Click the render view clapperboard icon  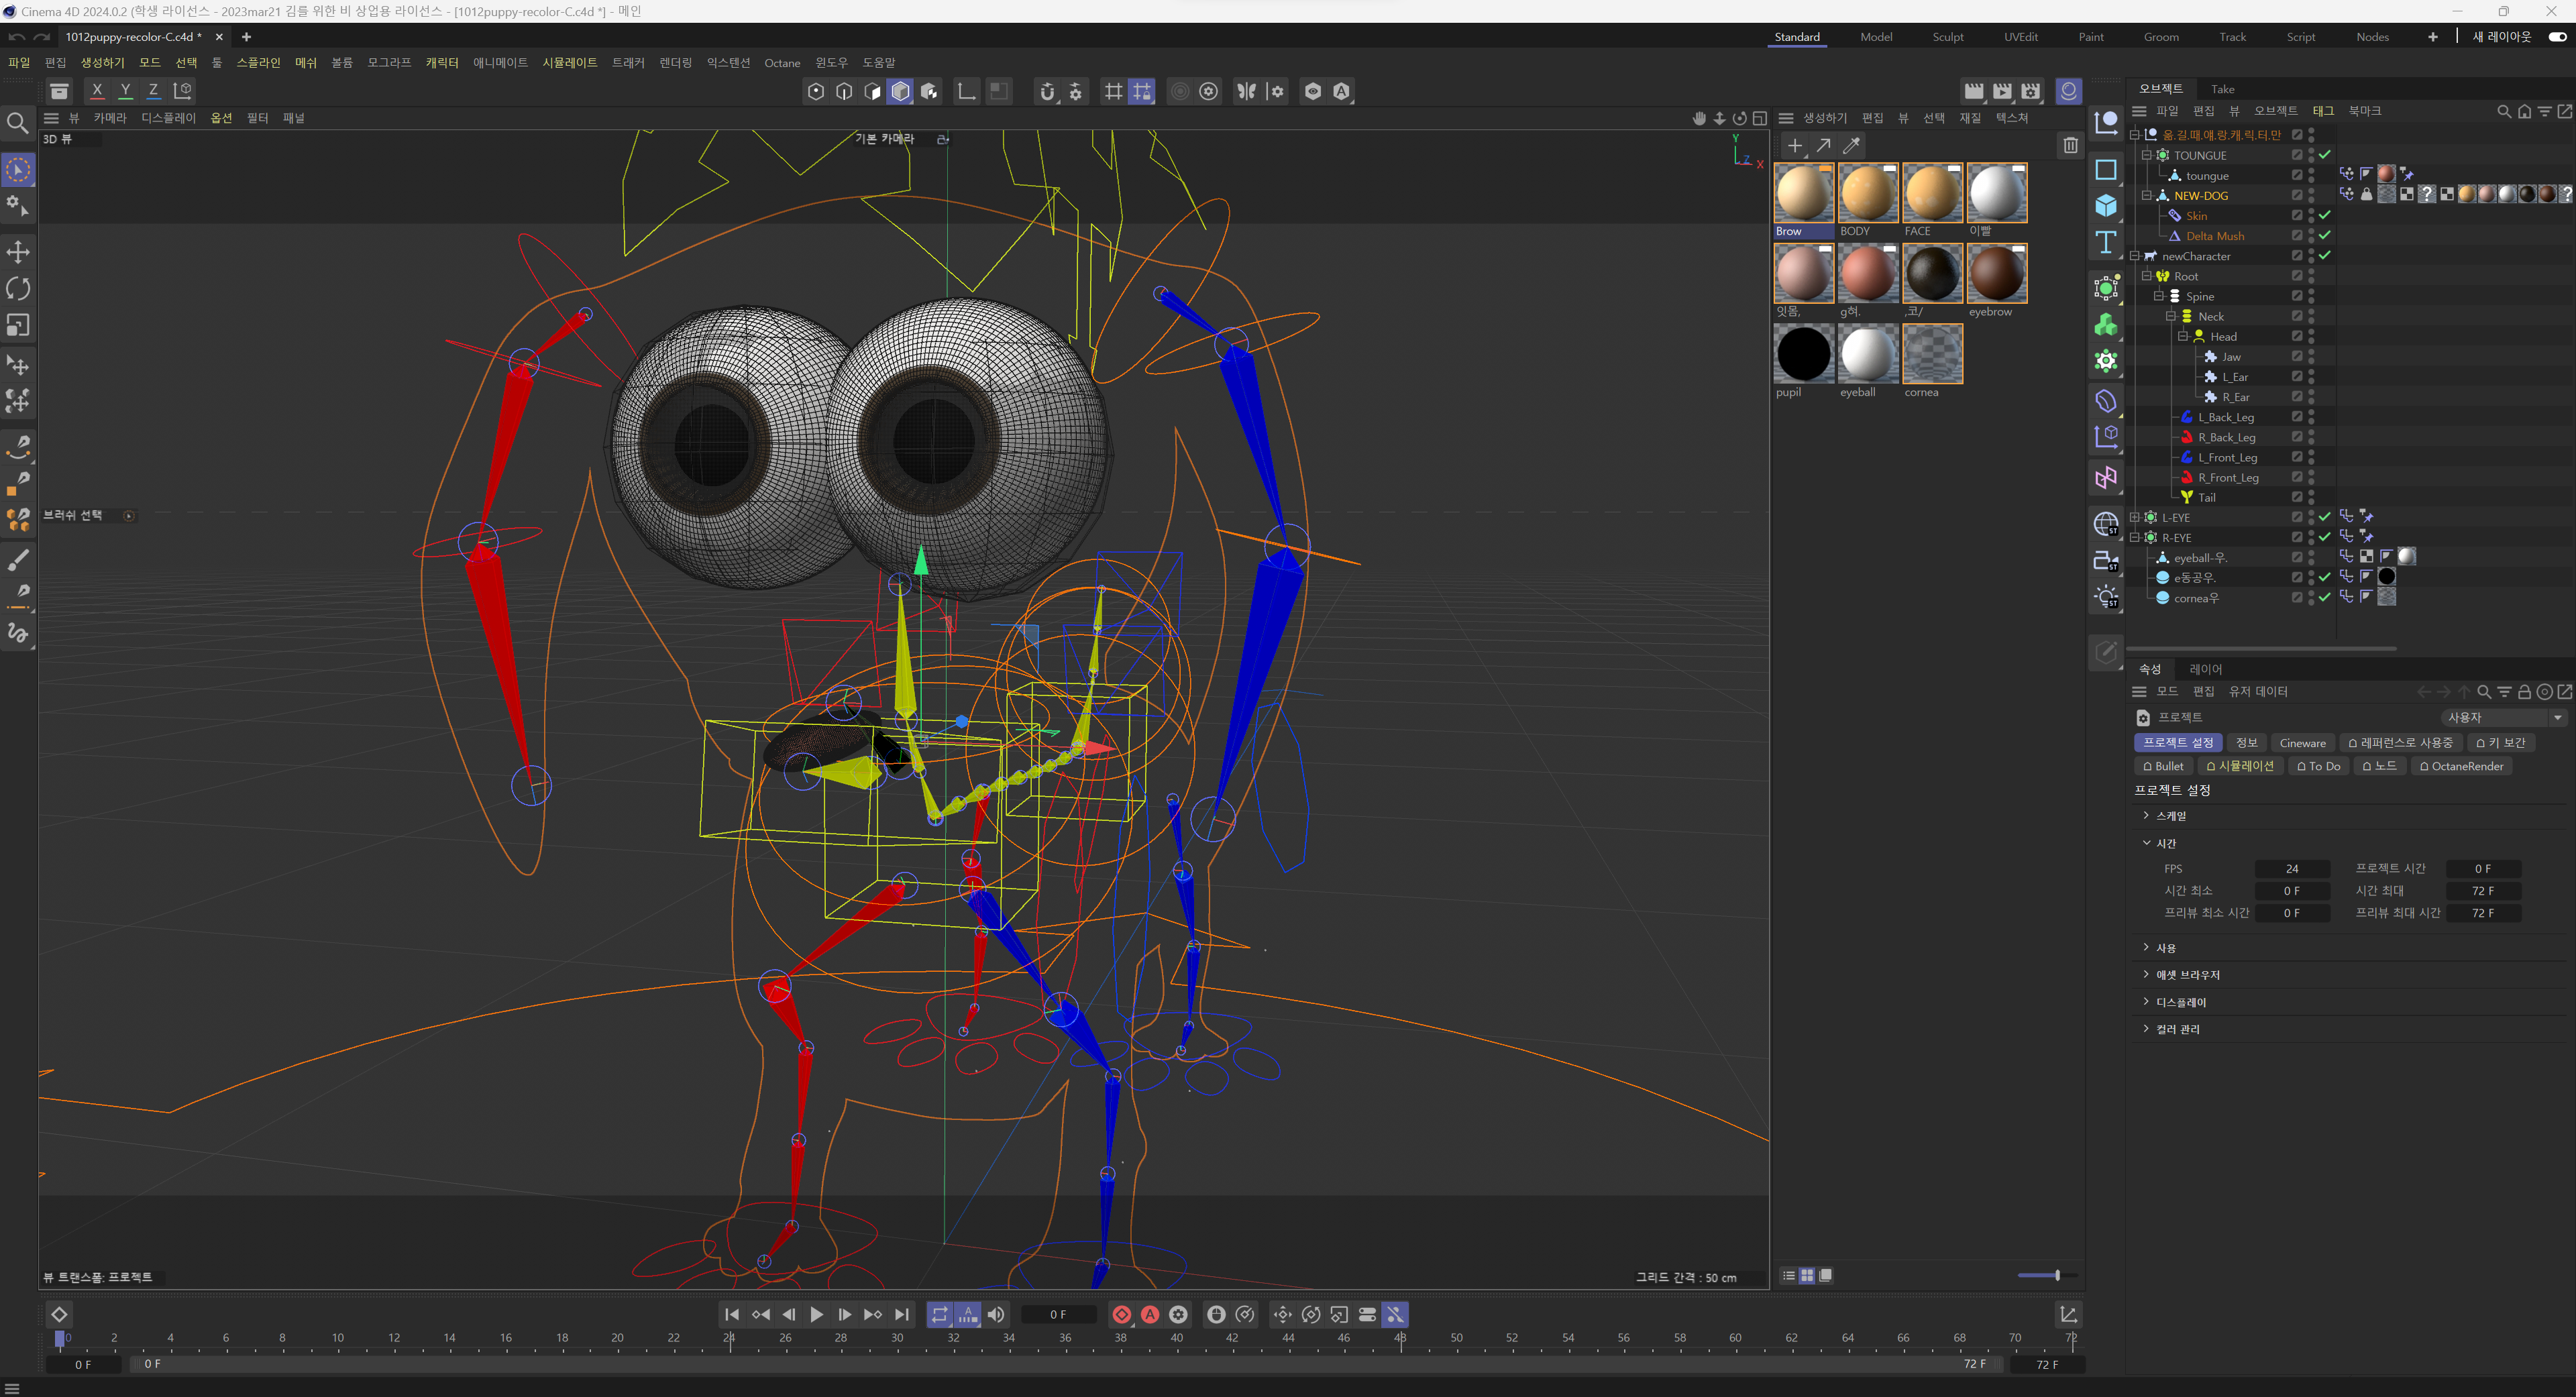point(1974,91)
